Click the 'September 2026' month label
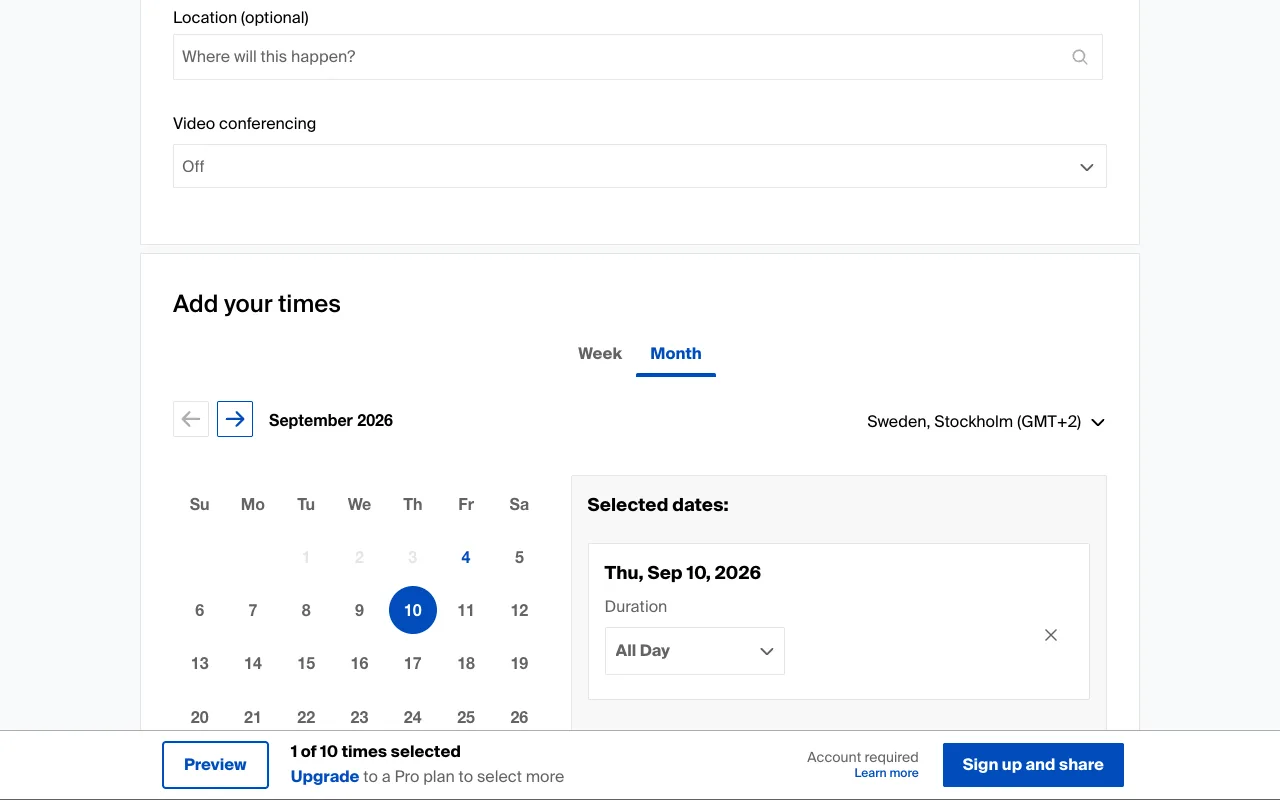This screenshot has width=1280, height=800. click(331, 420)
